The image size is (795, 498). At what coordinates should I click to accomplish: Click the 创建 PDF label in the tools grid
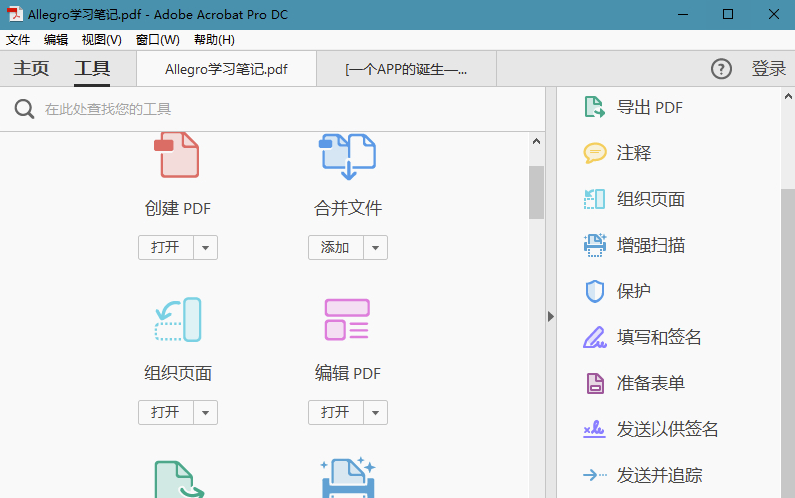177,208
